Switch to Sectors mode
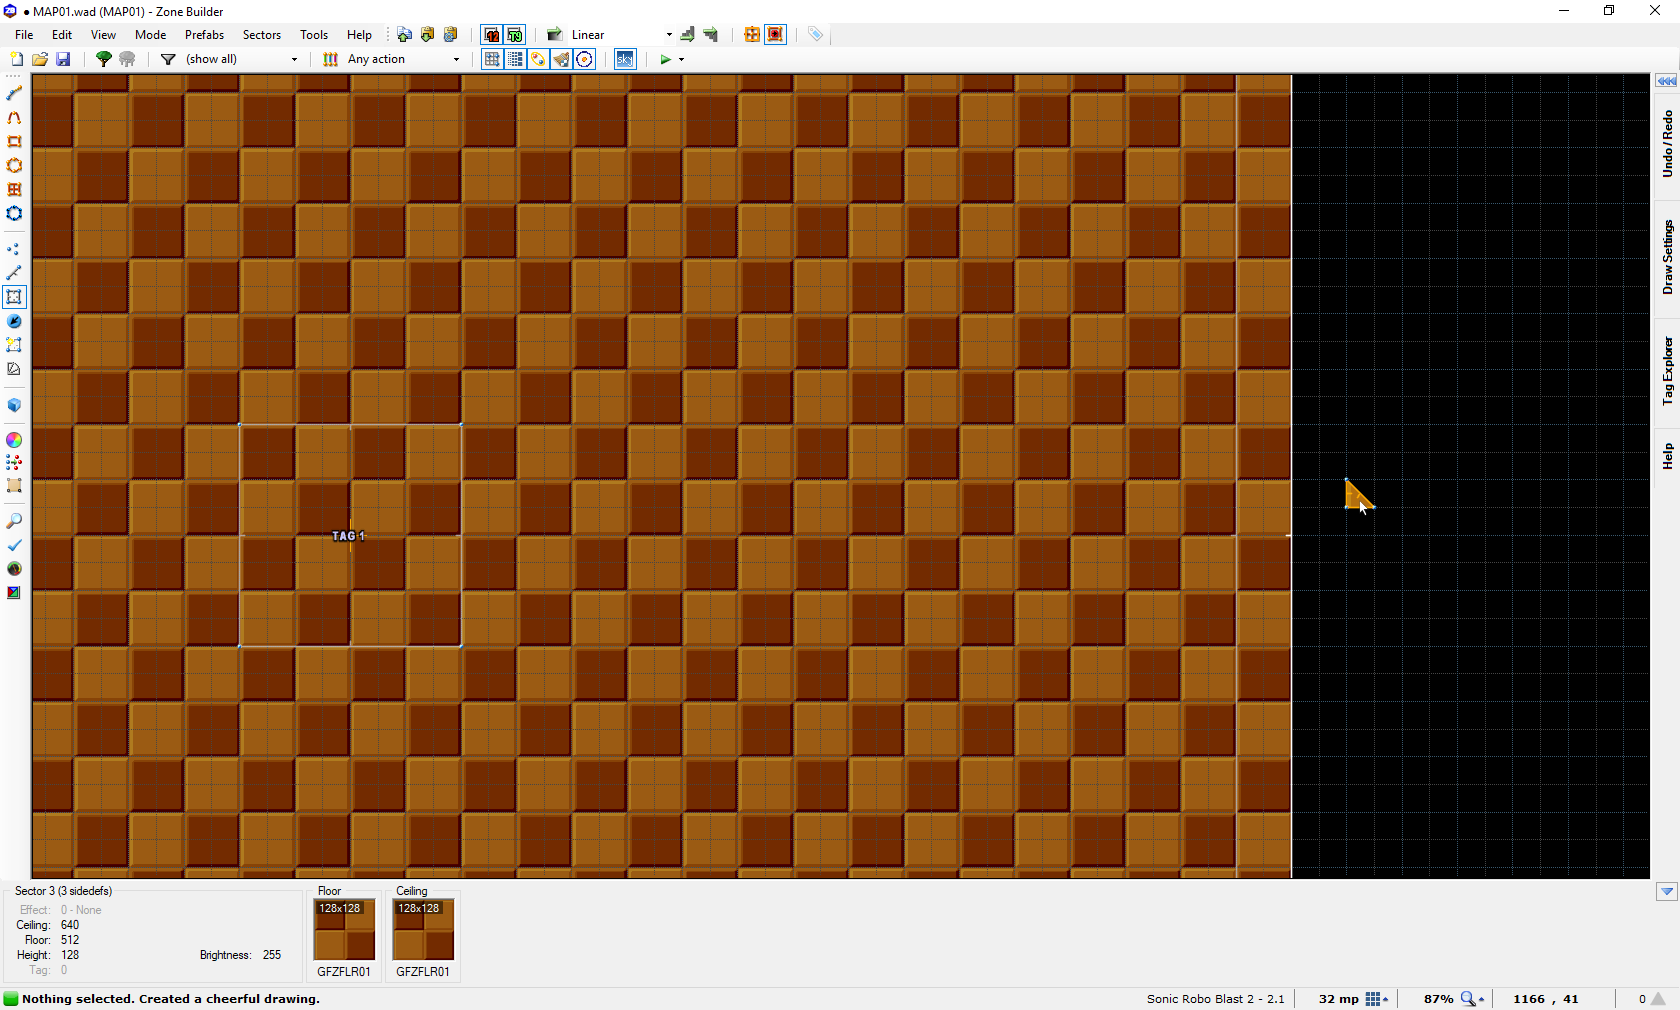This screenshot has width=1680, height=1010. click(14, 297)
